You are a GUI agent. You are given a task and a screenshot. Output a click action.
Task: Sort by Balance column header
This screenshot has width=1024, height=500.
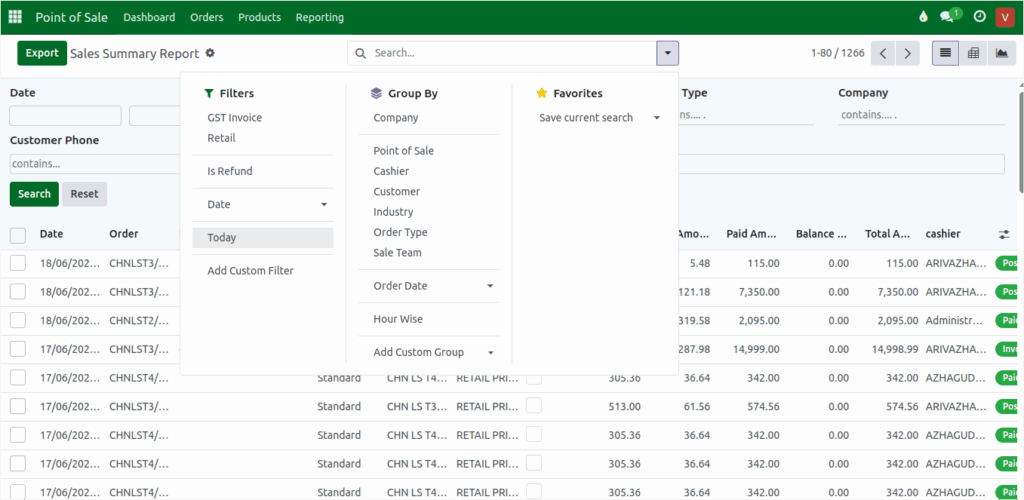821,234
